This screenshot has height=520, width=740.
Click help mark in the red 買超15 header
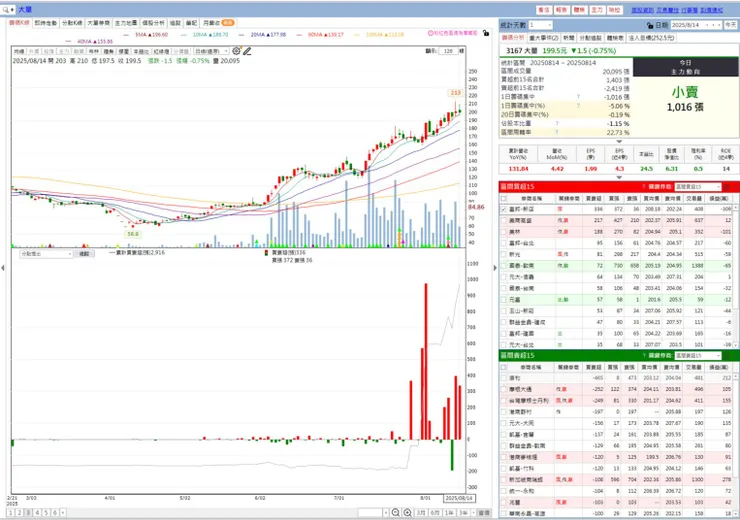coord(643,187)
